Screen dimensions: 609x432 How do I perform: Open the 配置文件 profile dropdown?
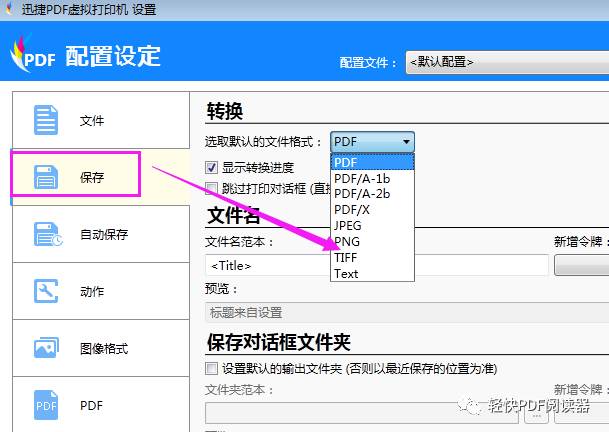[507, 62]
